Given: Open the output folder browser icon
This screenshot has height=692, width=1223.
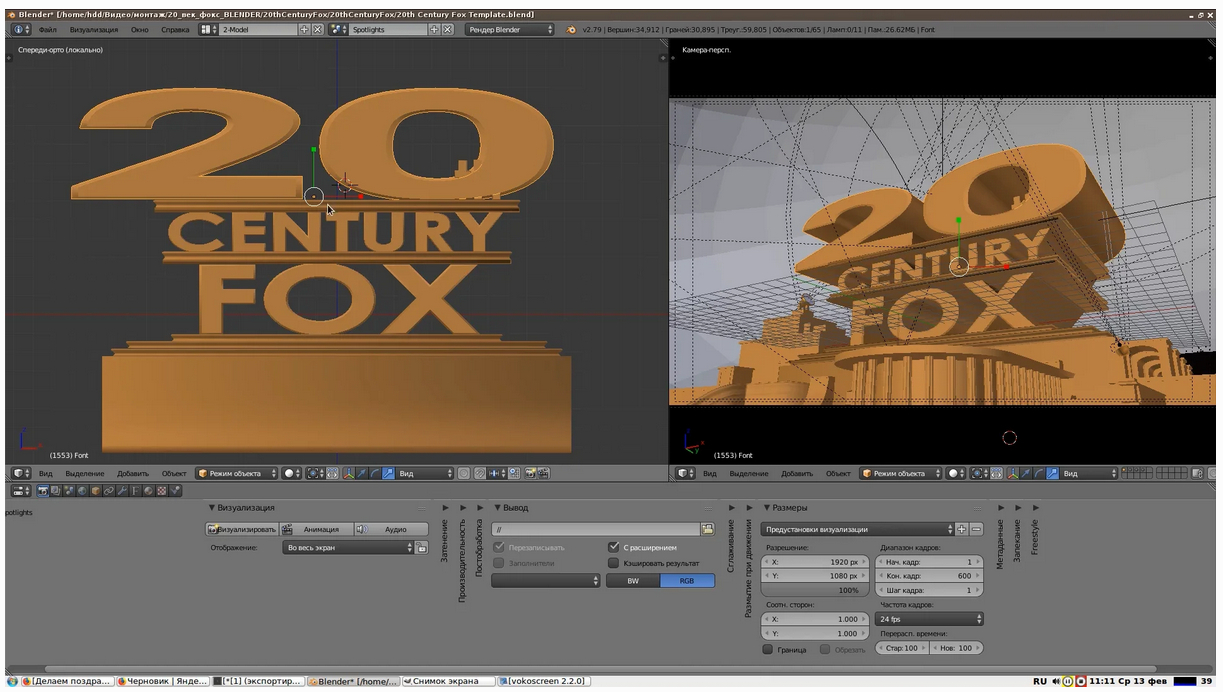Looking at the screenshot, I should tap(708, 529).
